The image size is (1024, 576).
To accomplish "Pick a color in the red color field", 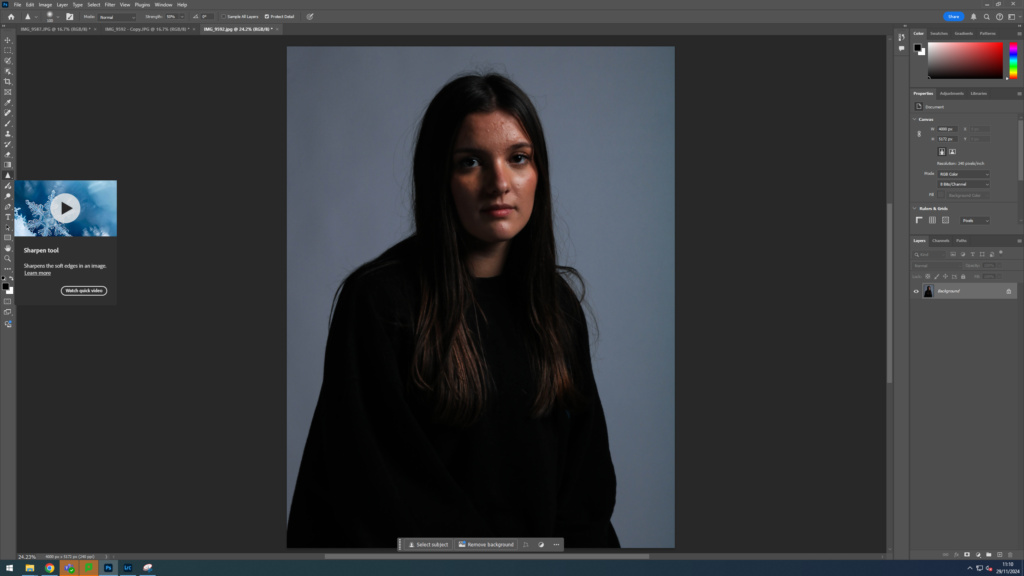I will (x=965, y=61).
